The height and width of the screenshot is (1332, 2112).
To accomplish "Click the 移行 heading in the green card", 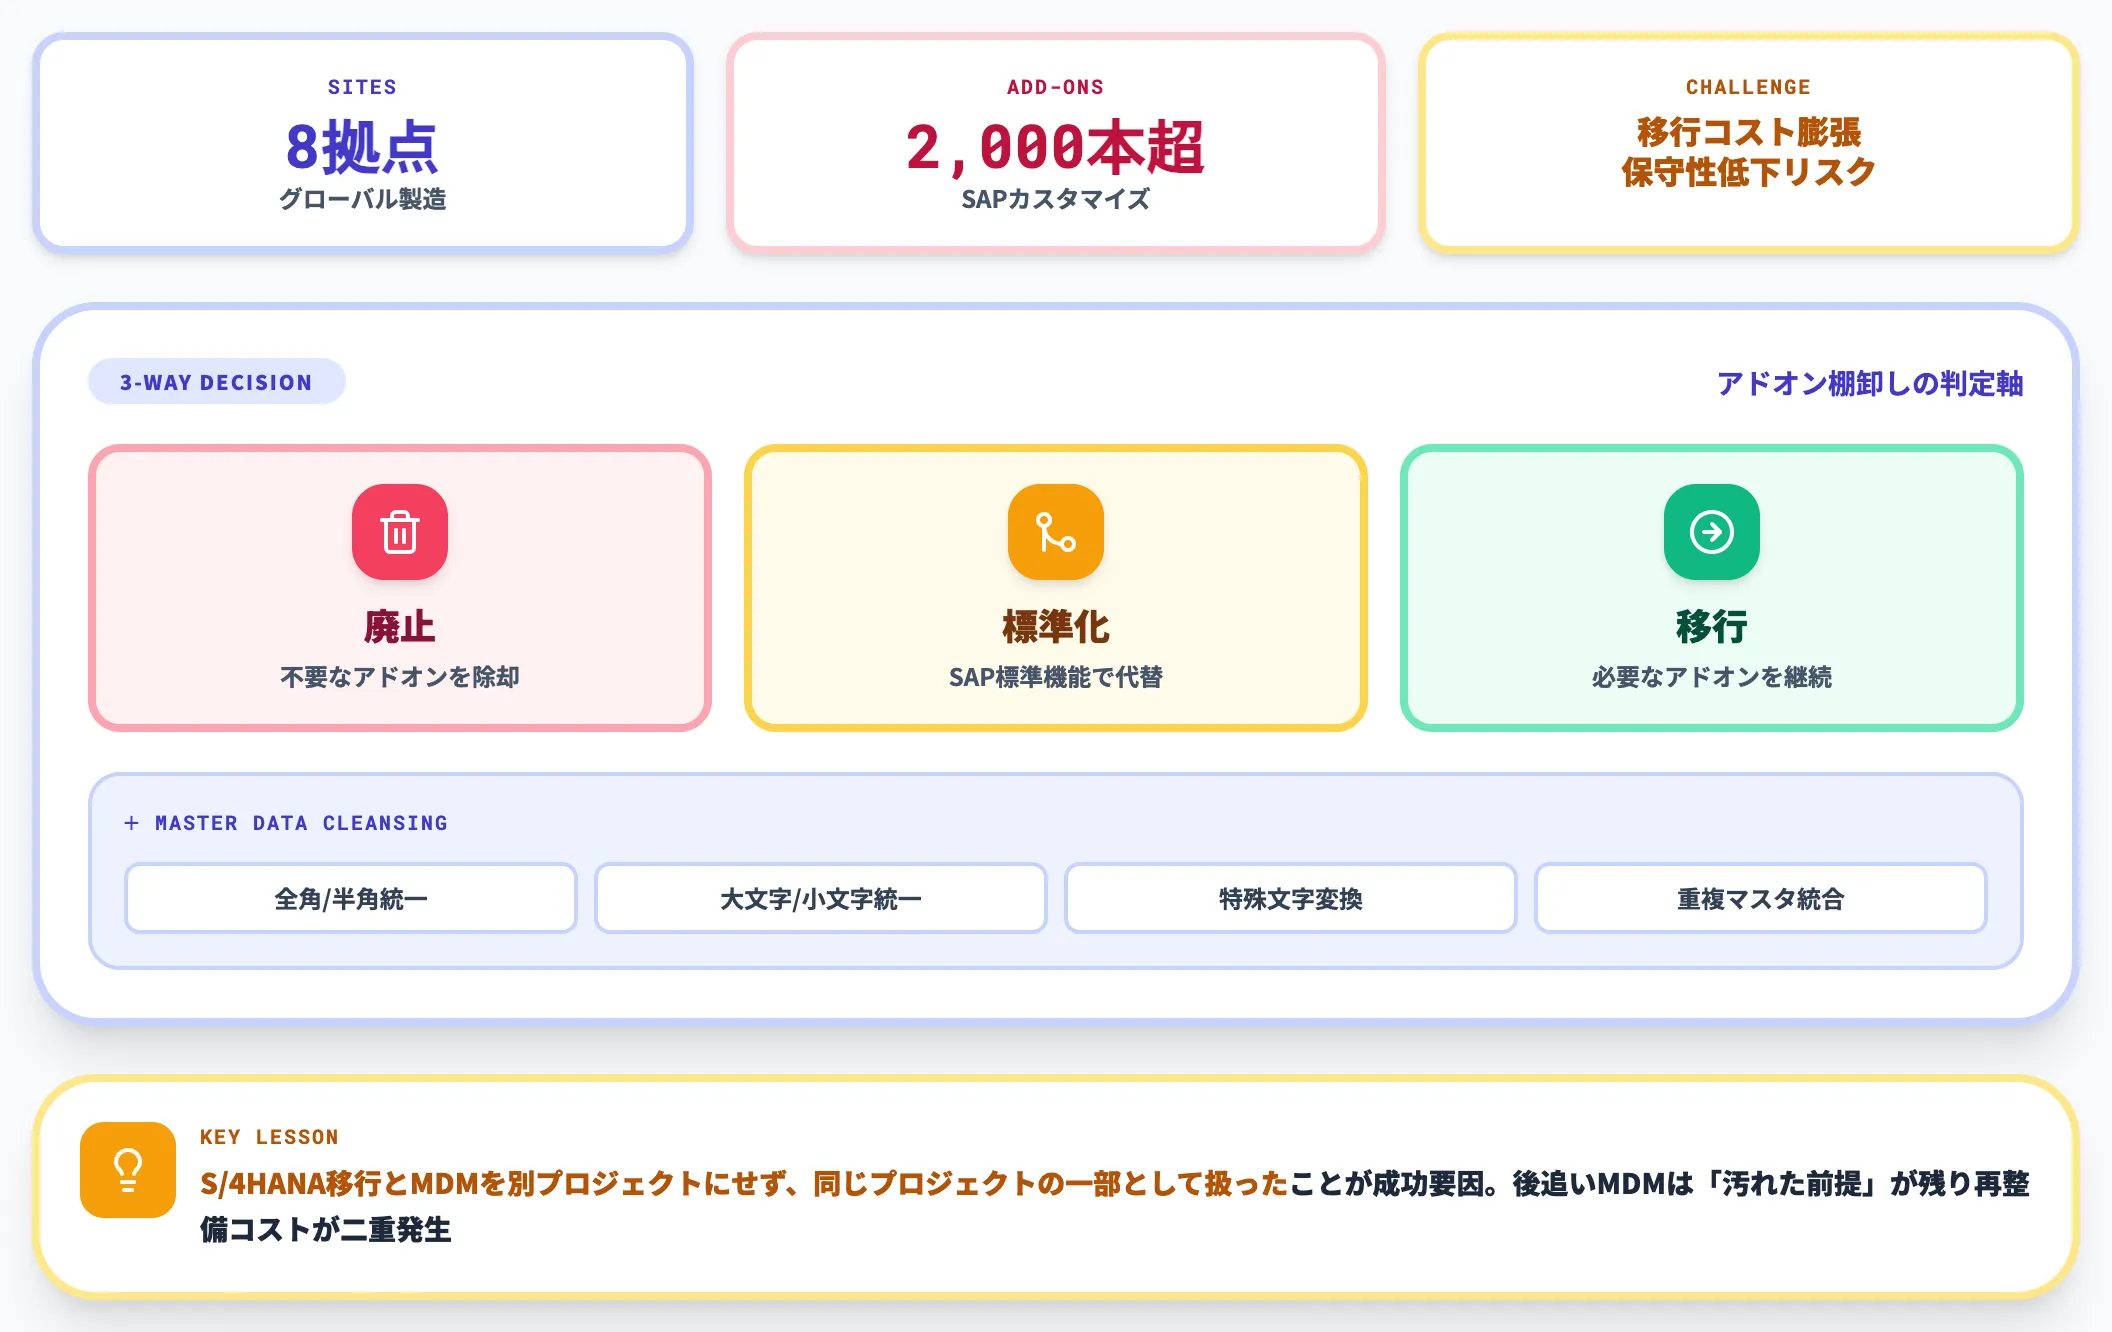I will pyautogui.click(x=1712, y=627).
